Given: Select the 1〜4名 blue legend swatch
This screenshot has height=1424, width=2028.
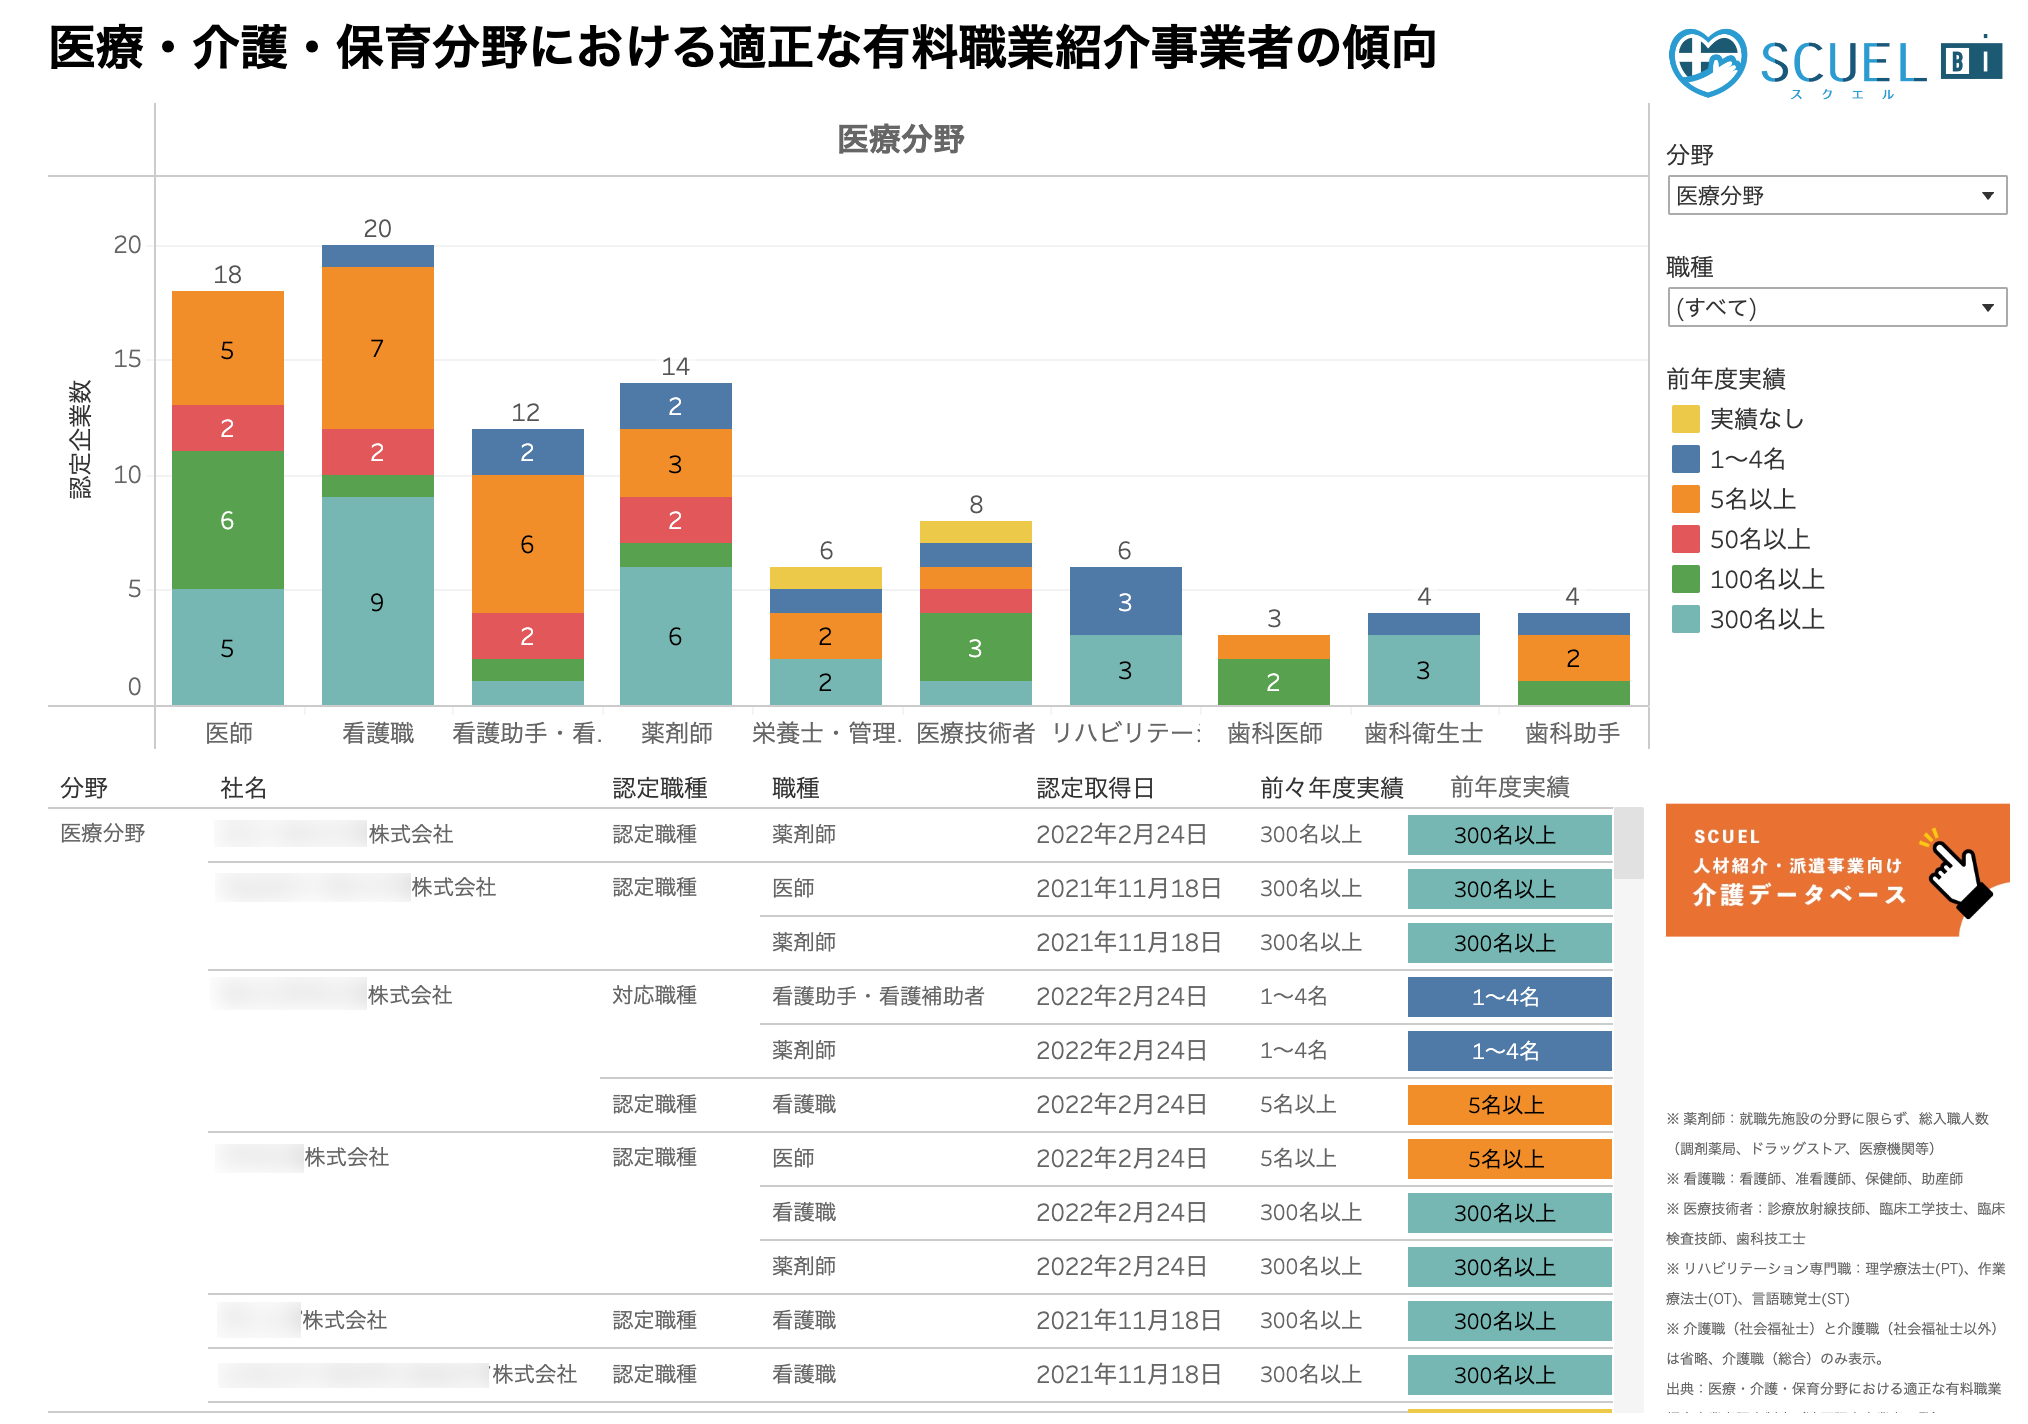Looking at the screenshot, I should [1686, 459].
